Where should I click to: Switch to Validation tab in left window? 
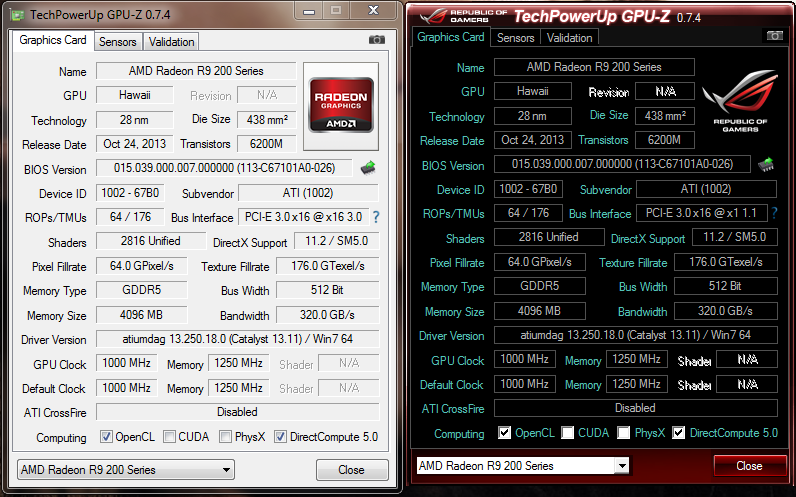point(172,42)
